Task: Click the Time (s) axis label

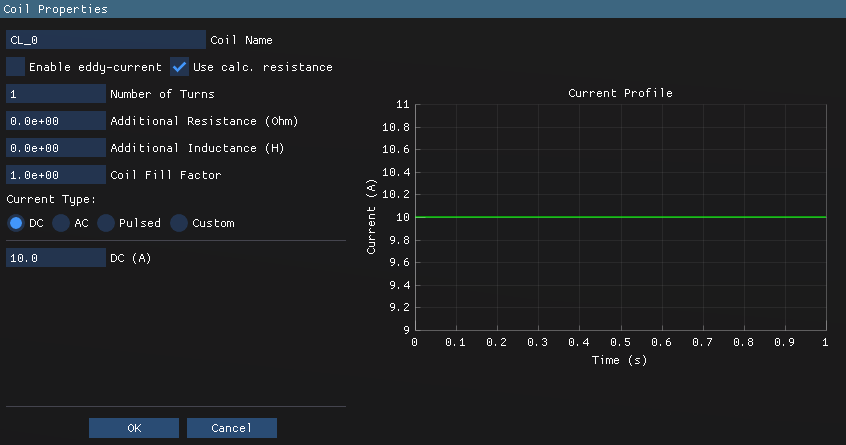Action: (620, 360)
